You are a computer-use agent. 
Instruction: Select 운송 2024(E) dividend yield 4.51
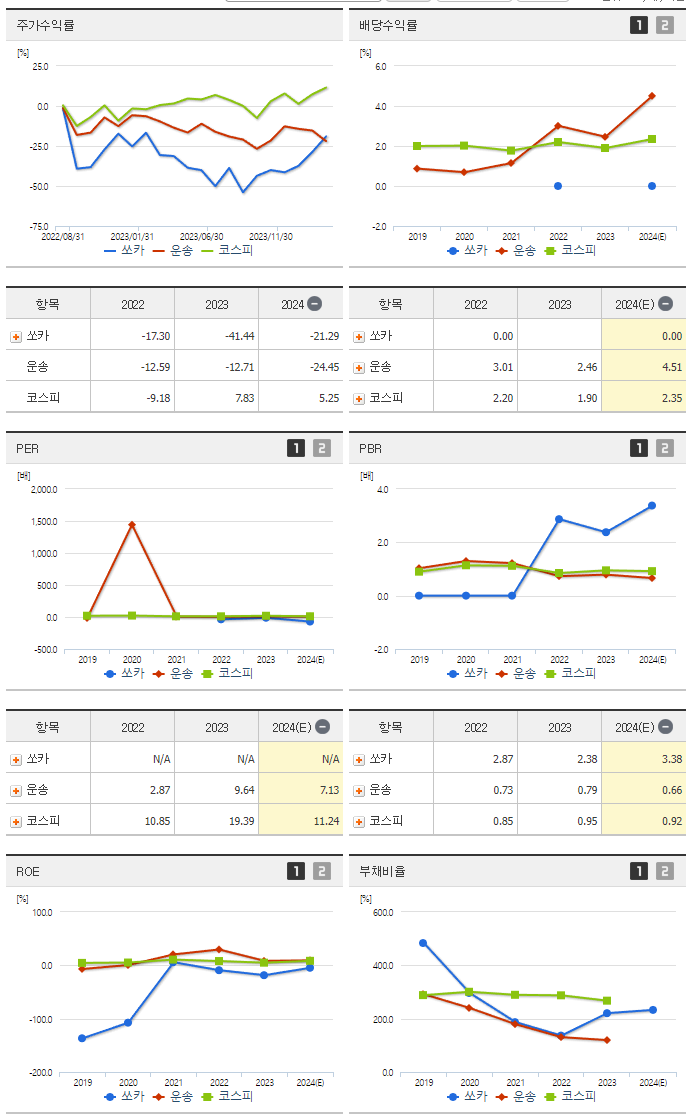point(672,368)
